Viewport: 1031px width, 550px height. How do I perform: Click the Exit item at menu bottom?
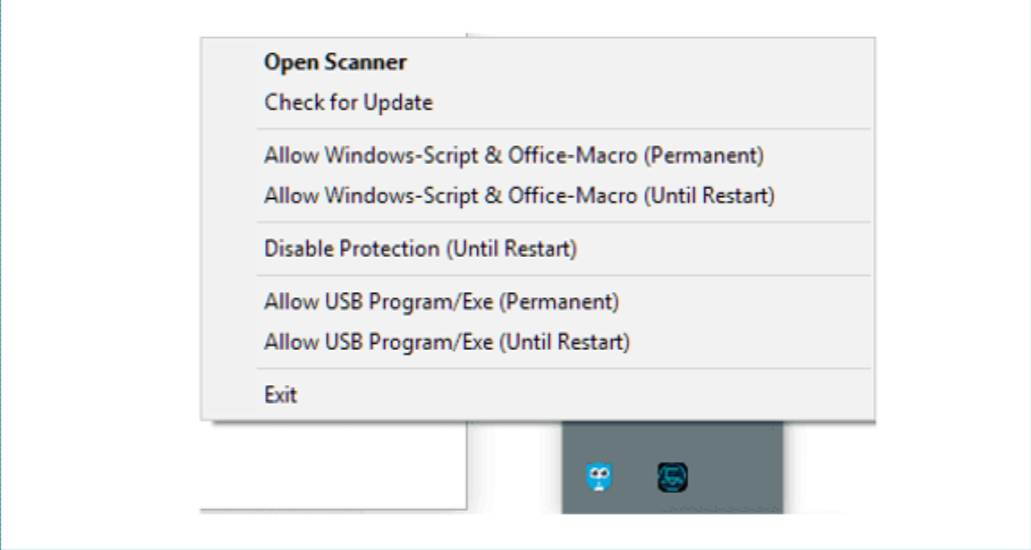pyautogui.click(x=537, y=395)
